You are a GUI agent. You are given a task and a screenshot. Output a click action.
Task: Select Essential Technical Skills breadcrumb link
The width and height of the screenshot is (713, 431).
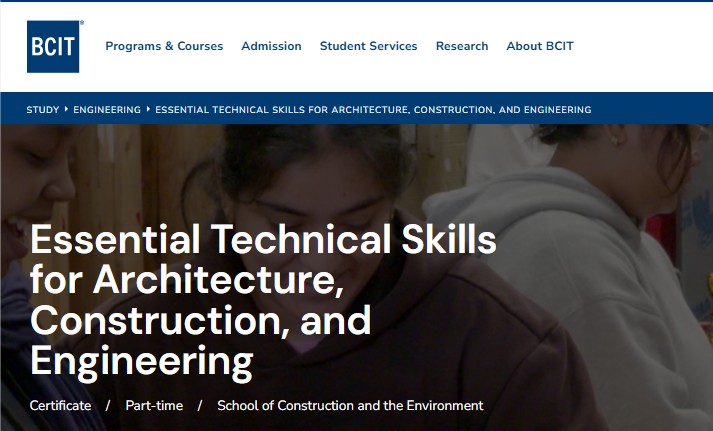tap(373, 110)
